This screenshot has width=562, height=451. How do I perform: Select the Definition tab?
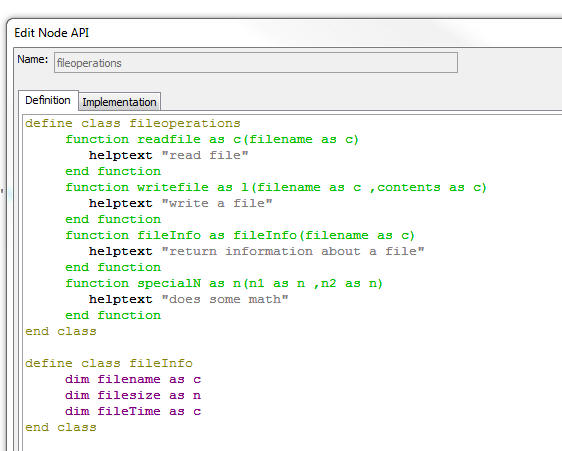coord(48,100)
